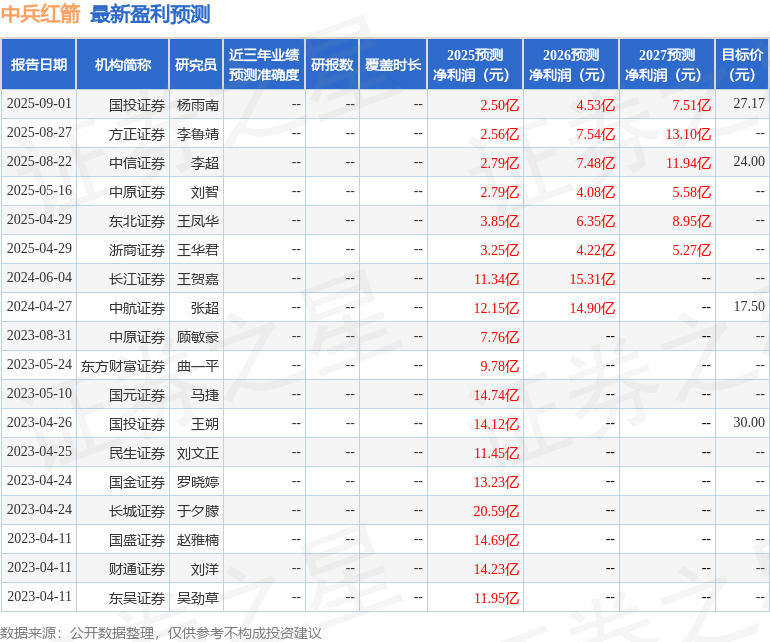The width and height of the screenshot is (770, 642).
Task: Click the 15.31亿 forecast value
Action: click(592, 279)
